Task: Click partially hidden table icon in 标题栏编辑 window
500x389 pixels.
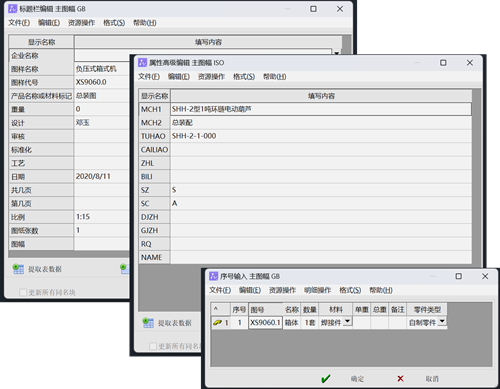Action: 125,269
